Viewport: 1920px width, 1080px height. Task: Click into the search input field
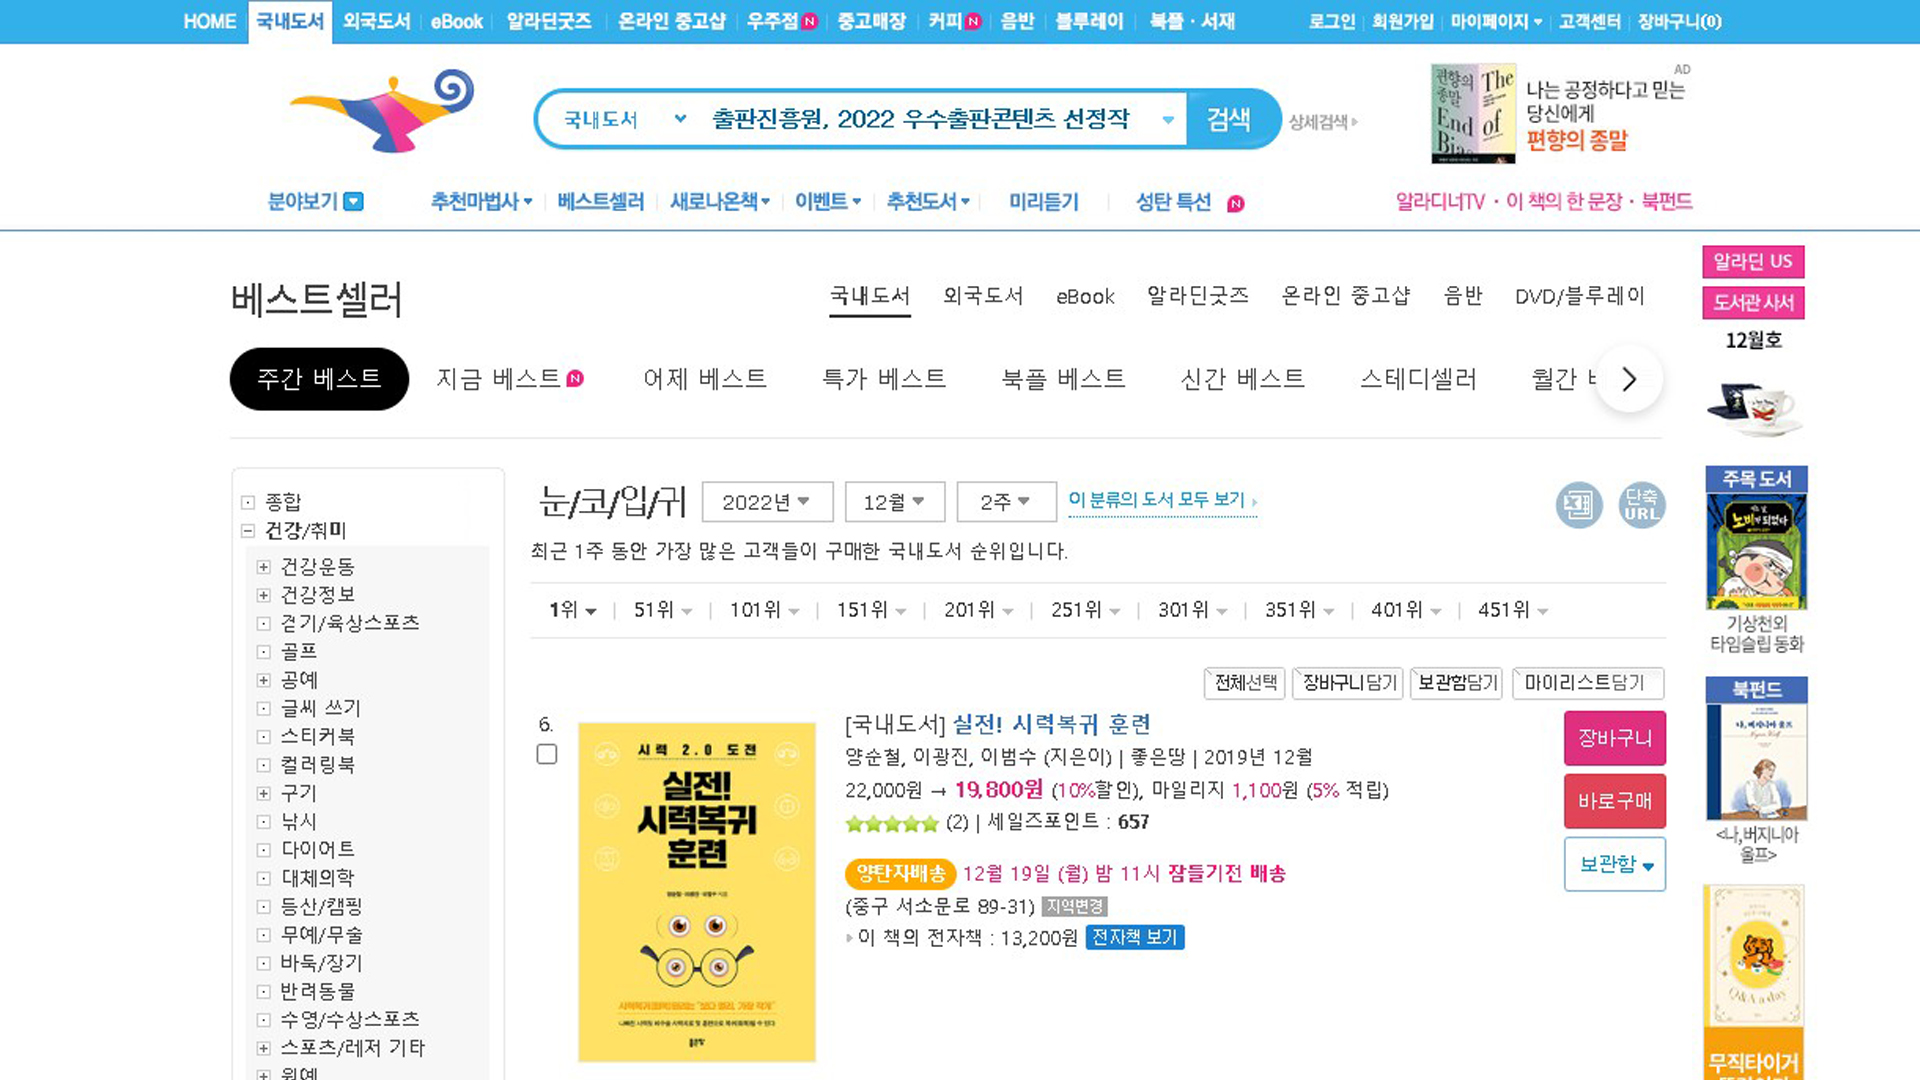pyautogui.click(x=920, y=120)
